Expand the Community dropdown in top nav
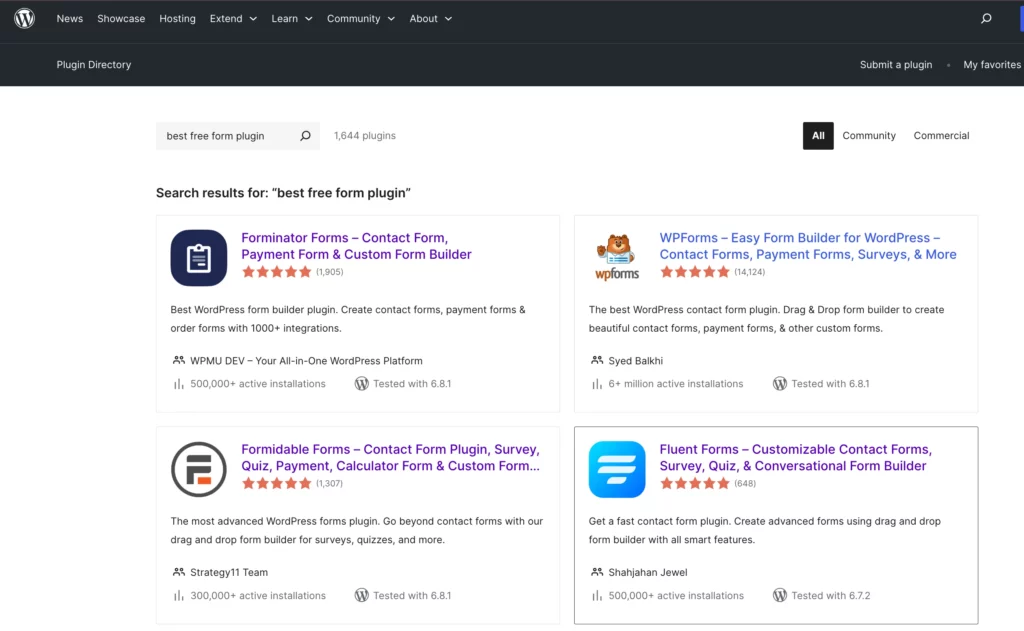 (360, 18)
